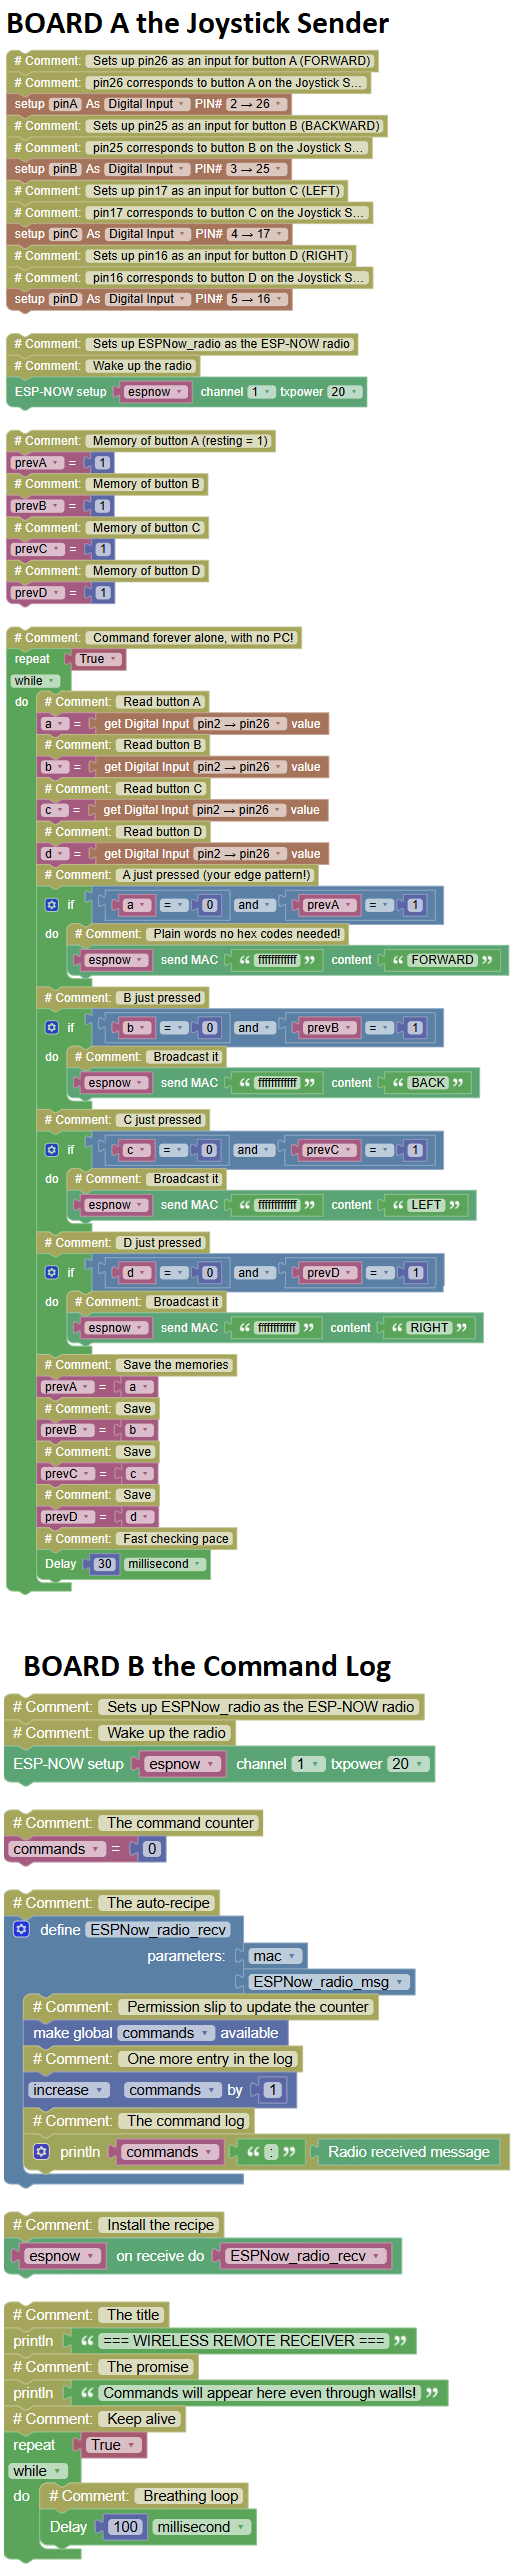
Task: Open espnow dropdown in Board B ESP-NOW setup
Action: click(183, 1764)
